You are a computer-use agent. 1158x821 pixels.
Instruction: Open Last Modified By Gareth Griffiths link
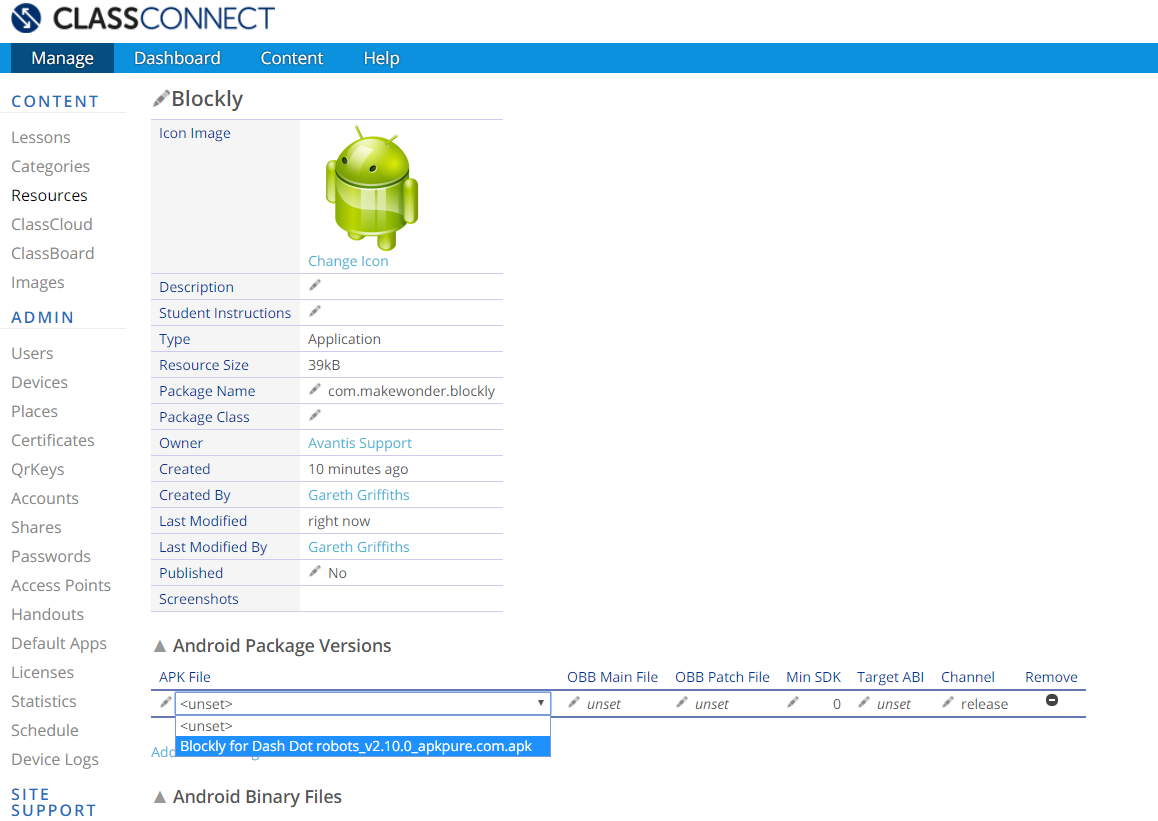click(359, 547)
